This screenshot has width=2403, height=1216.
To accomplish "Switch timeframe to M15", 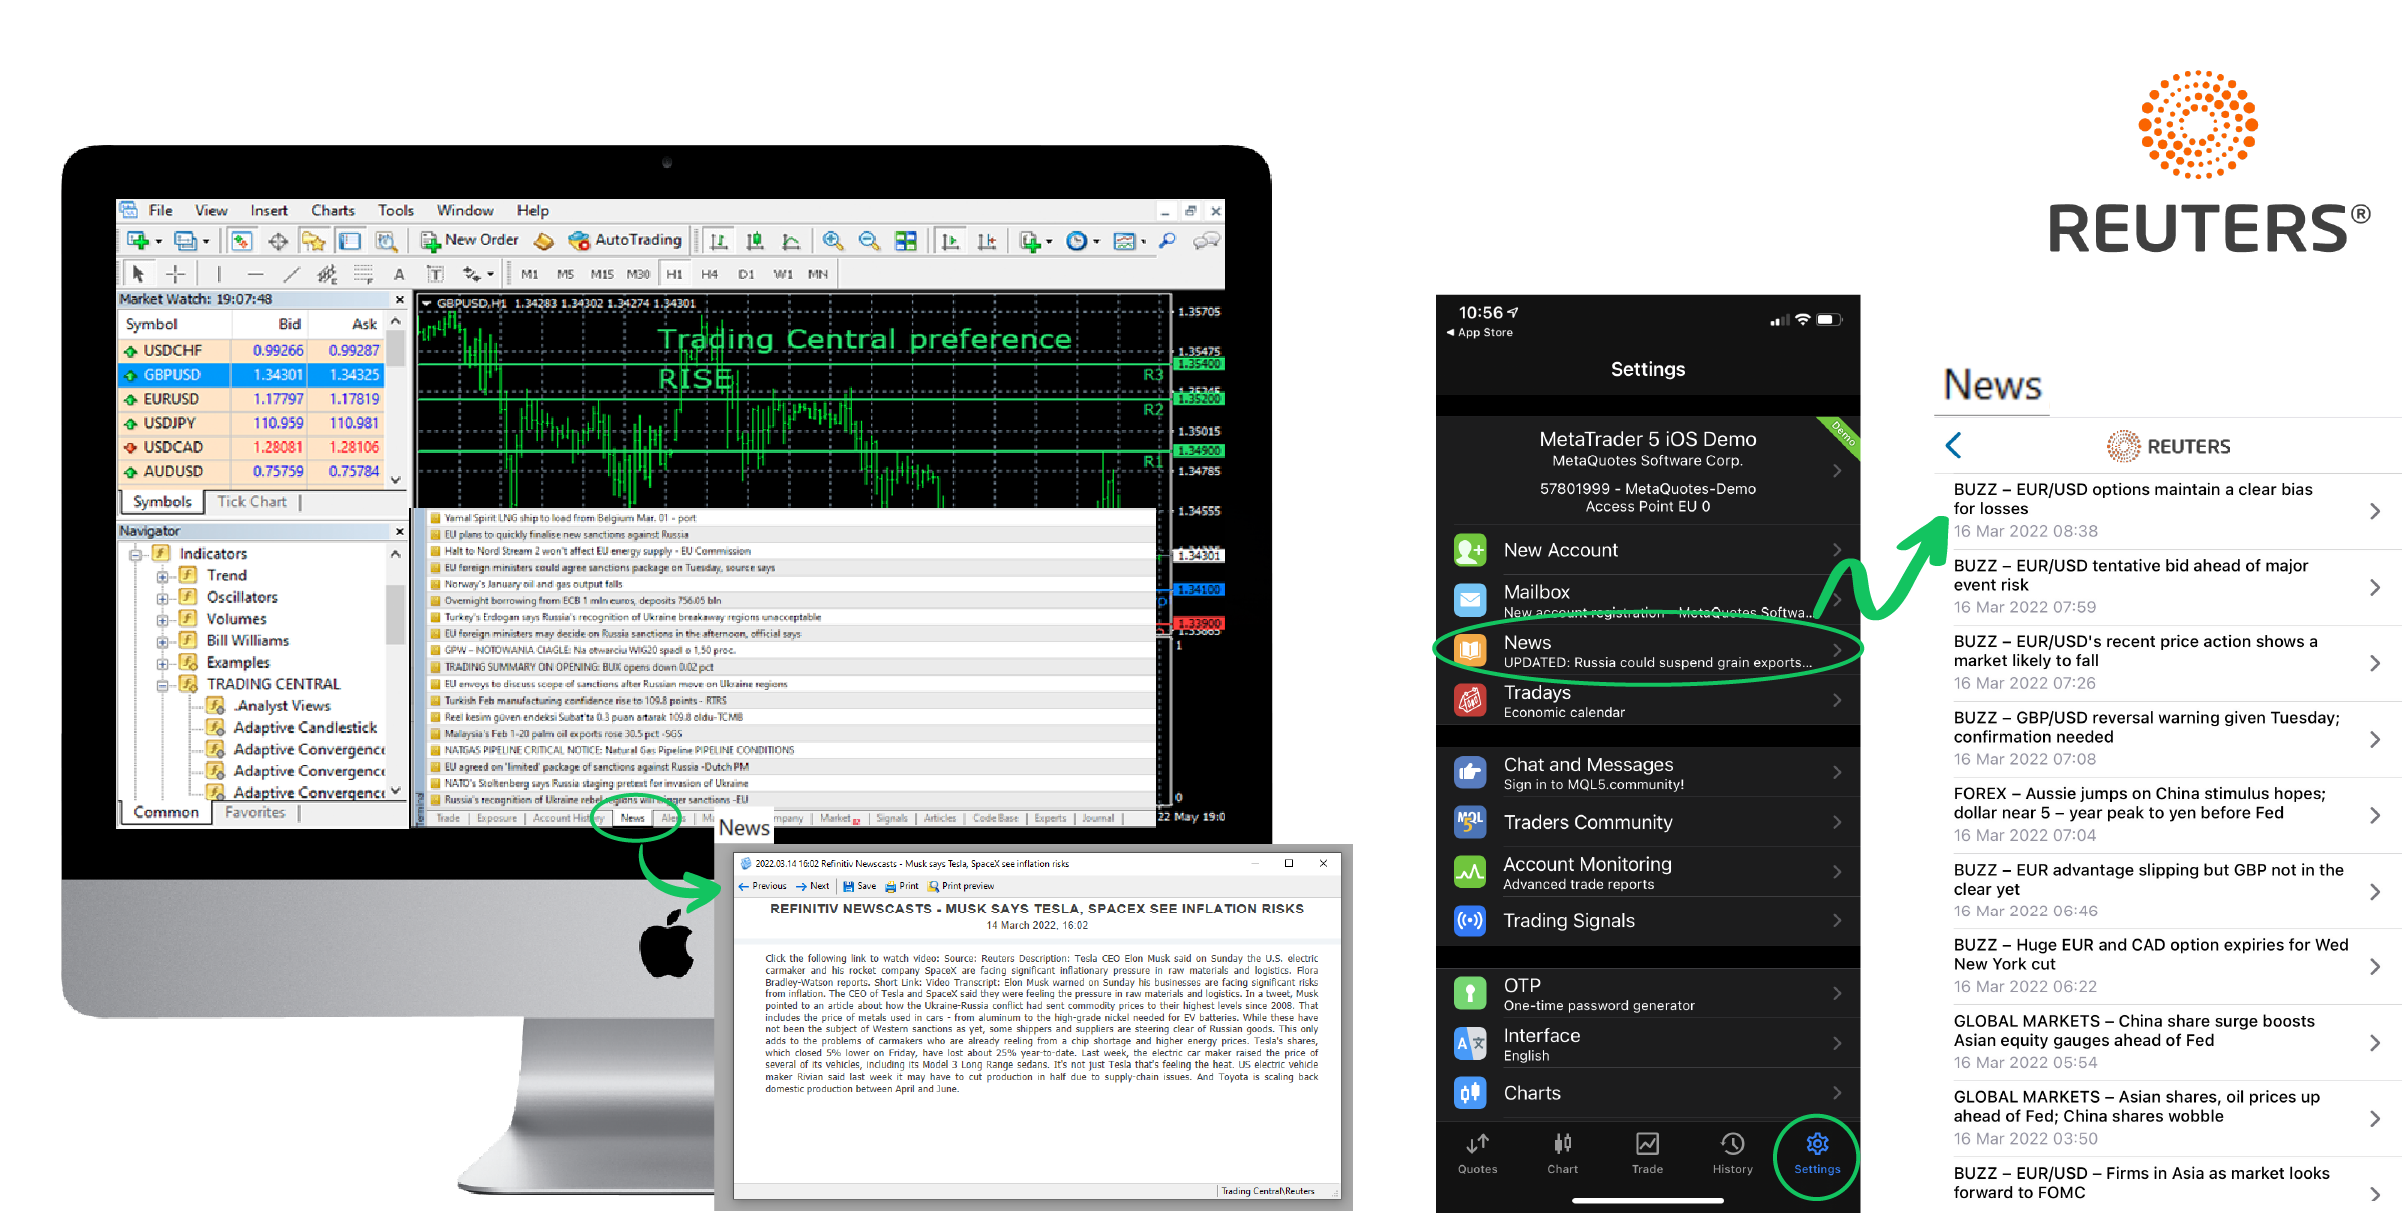I will tap(602, 274).
